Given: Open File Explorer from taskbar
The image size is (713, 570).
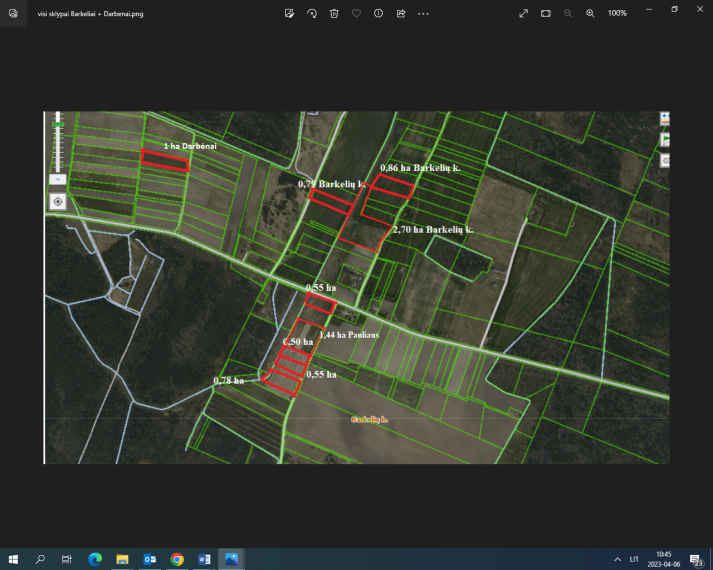Looking at the screenshot, I should pos(122,559).
